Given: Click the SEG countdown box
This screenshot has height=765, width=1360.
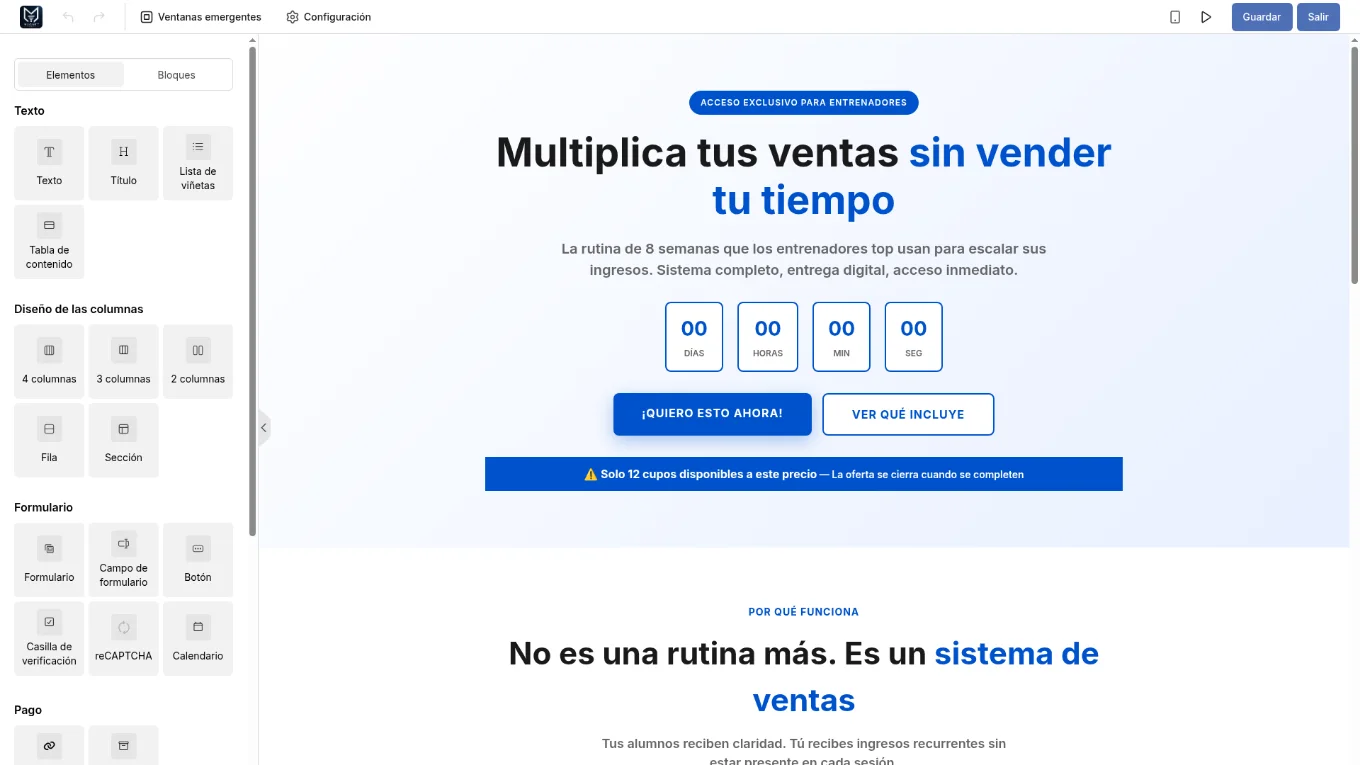Looking at the screenshot, I should (914, 337).
